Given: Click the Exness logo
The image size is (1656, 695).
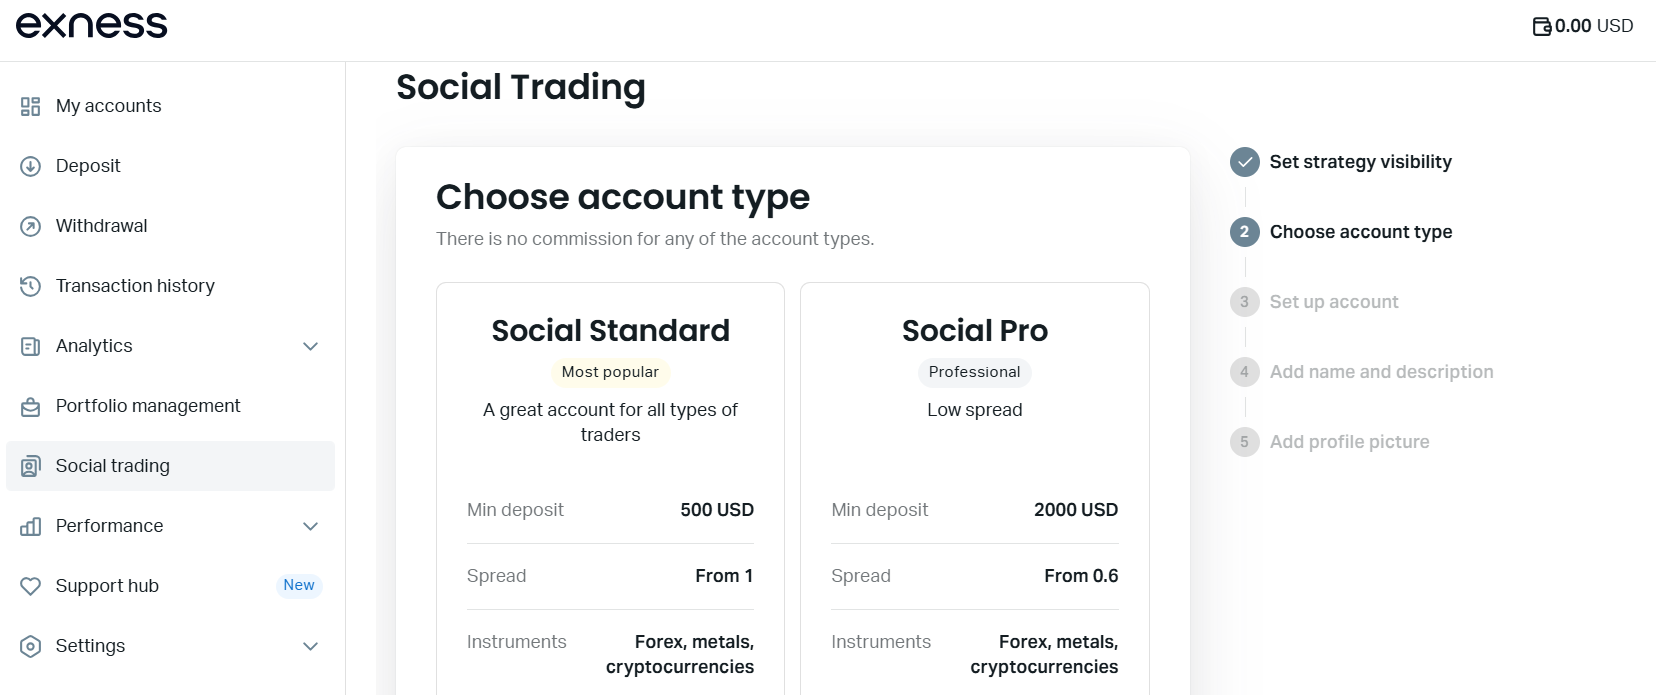Looking at the screenshot, I should [x=92, y=25].
